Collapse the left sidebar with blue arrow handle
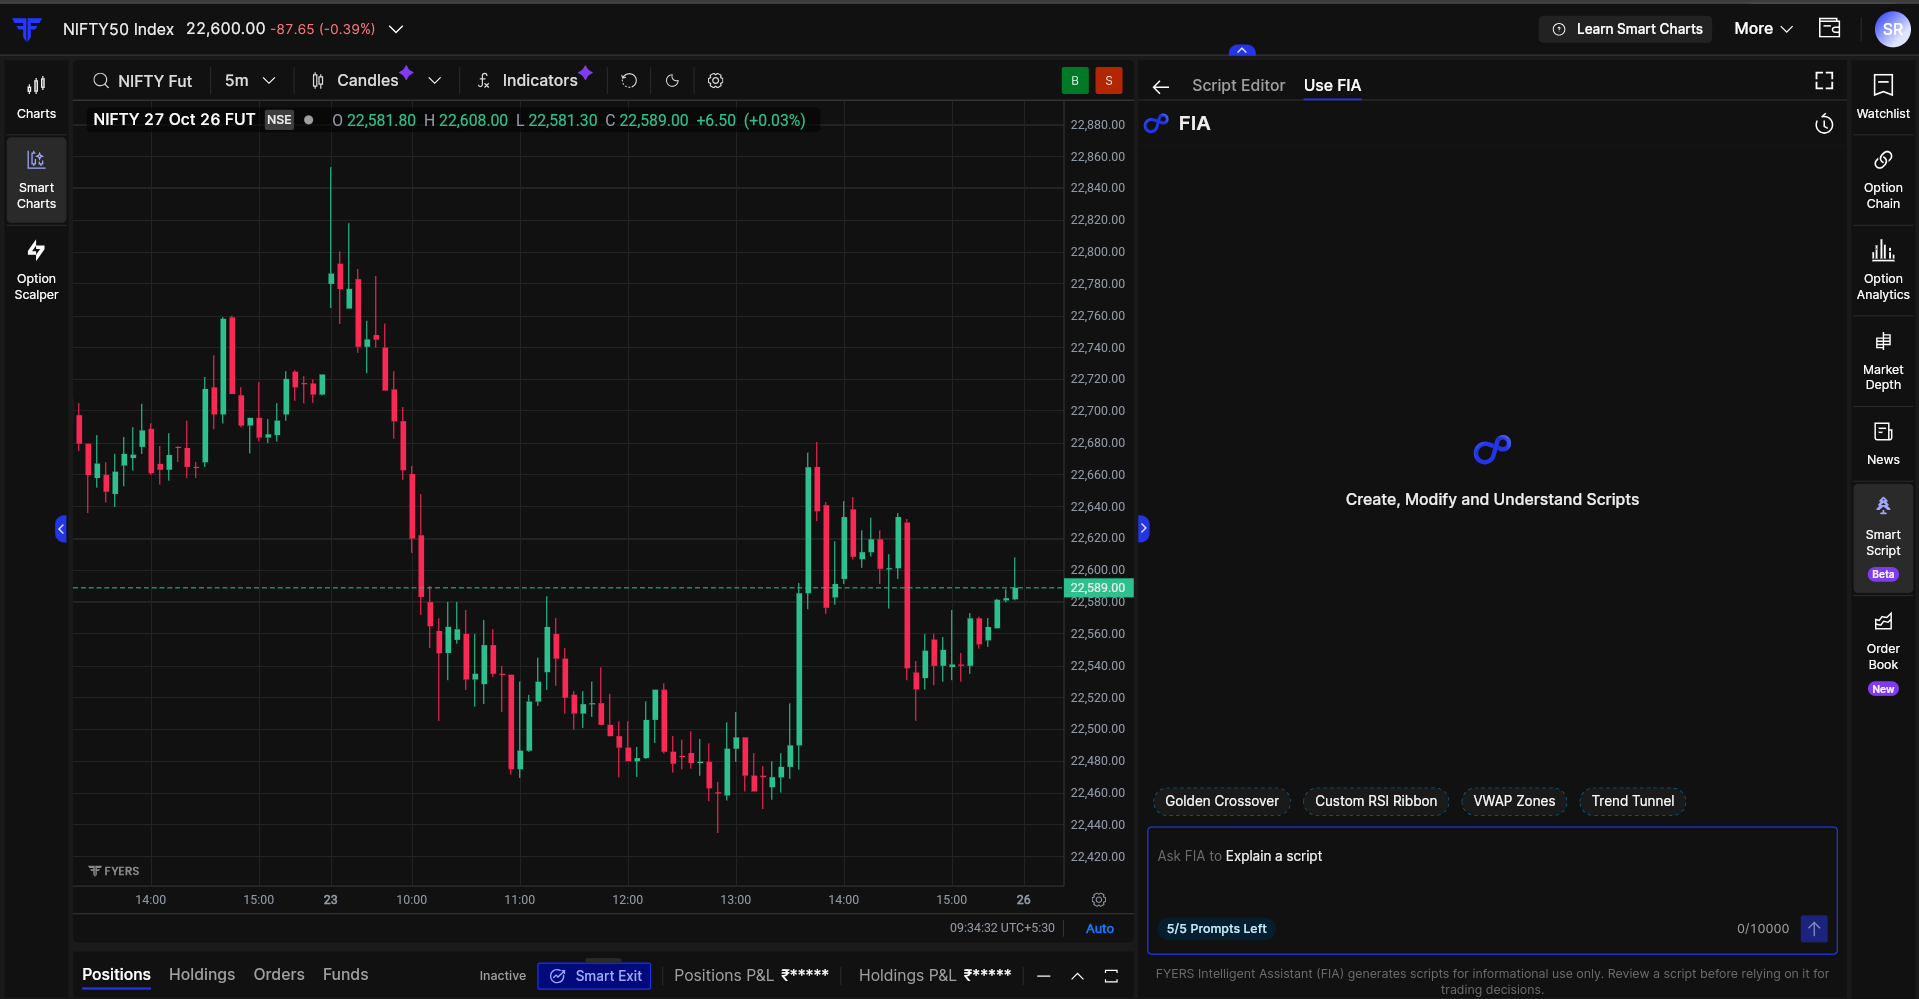1919x999 pixels. pos(61,528)
